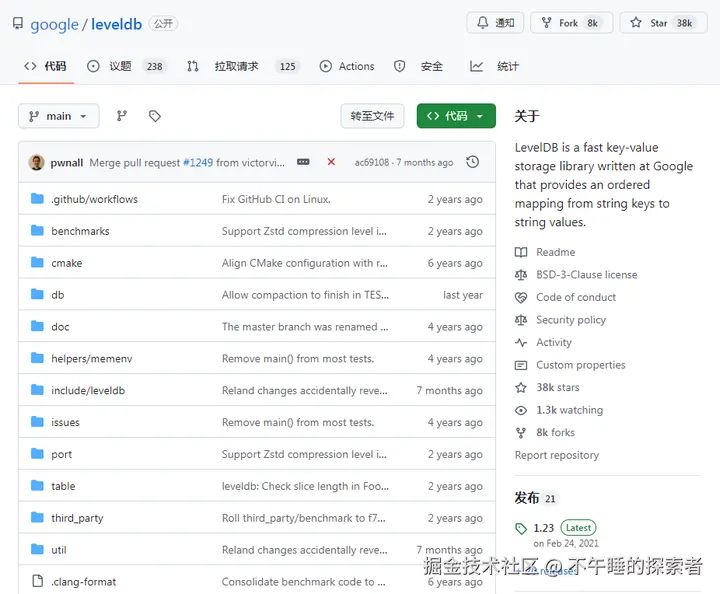Open commit history clock icon
This screenshot has width=720, height=594.
tap(472, 162)
